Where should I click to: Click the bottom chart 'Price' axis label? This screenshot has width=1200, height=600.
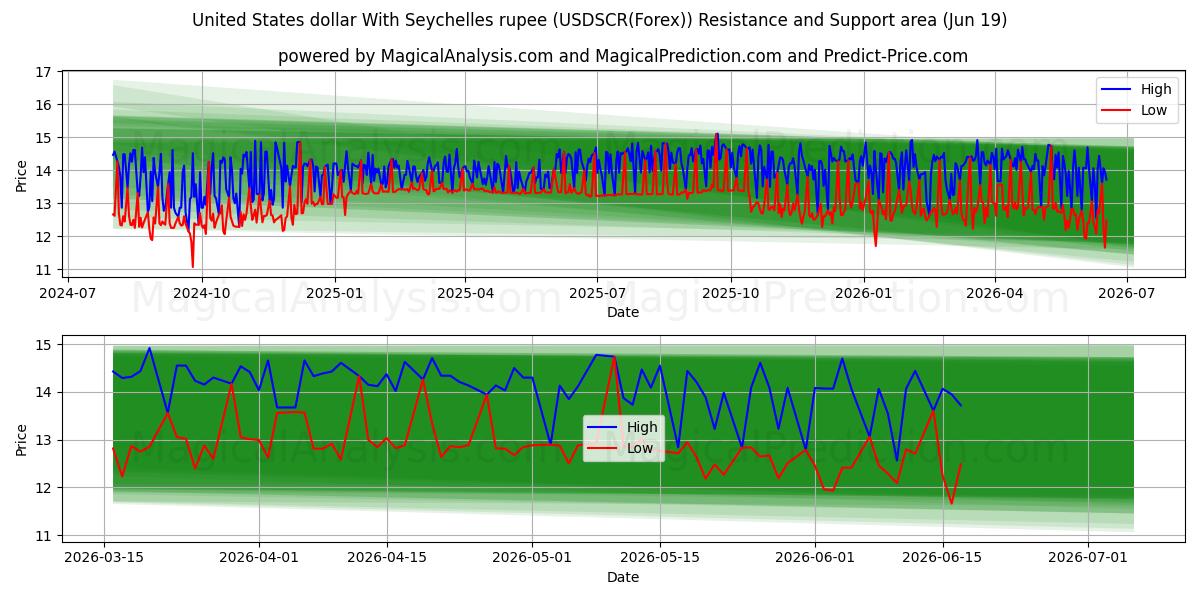(22, 440)
